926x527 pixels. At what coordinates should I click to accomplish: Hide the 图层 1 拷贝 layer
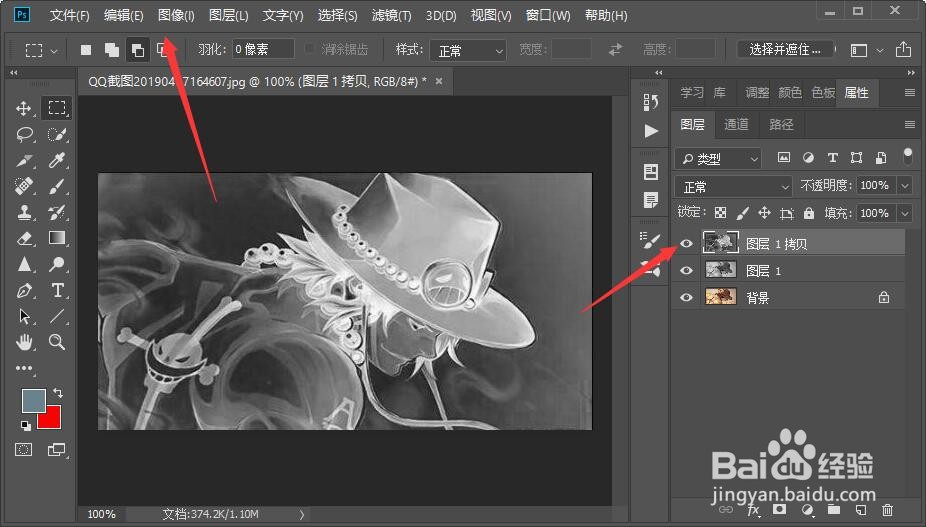[686, 243]
